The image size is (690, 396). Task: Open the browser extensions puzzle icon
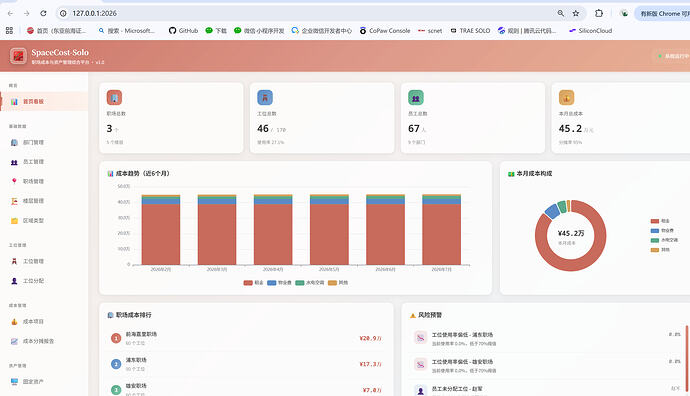point(599,14)
